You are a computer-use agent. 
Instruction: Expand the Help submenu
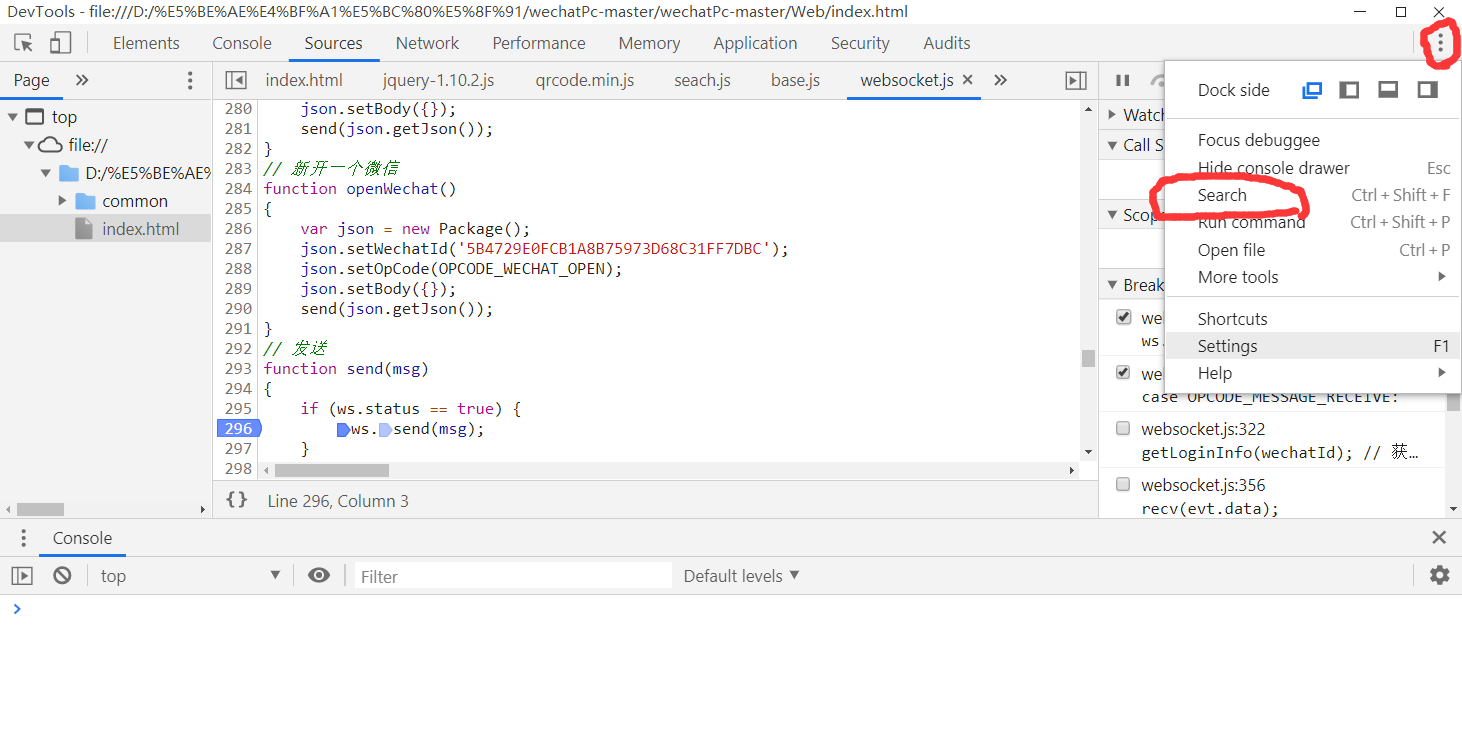tap(1313, 373)
